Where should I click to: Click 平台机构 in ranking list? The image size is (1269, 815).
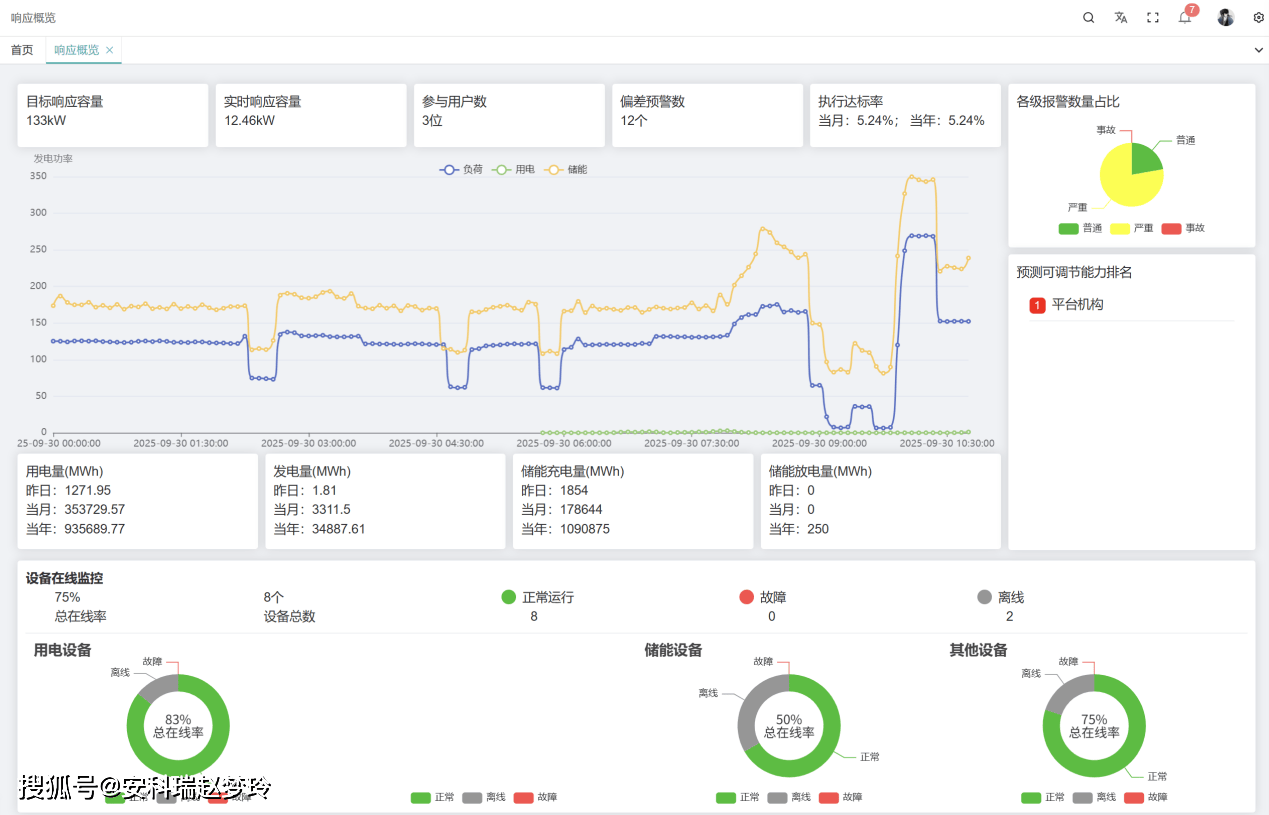click(1077, 305)
